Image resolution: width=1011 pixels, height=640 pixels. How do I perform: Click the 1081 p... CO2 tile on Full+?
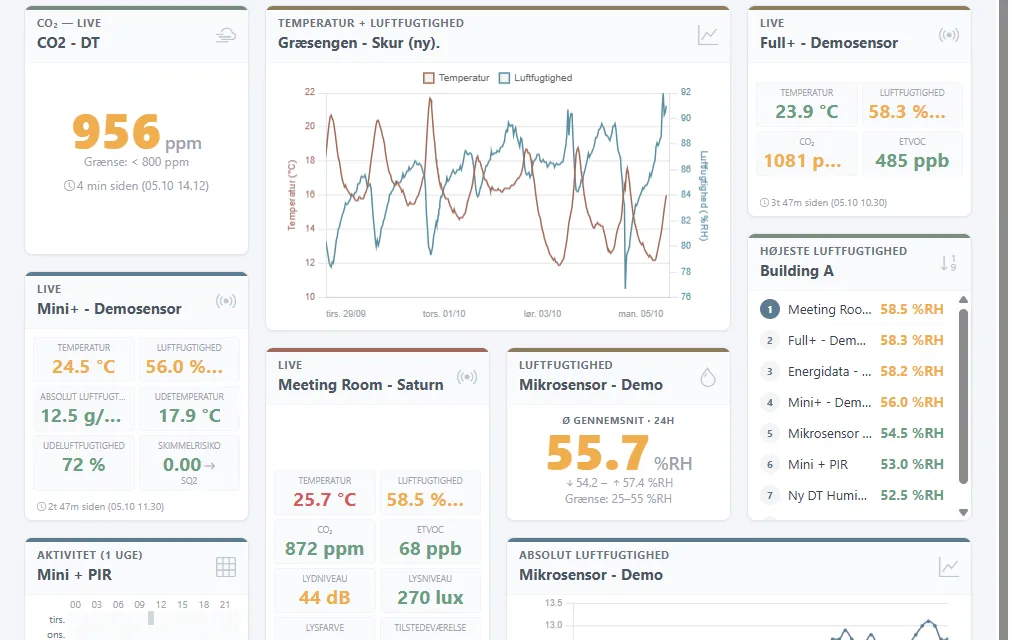point(807,153)
